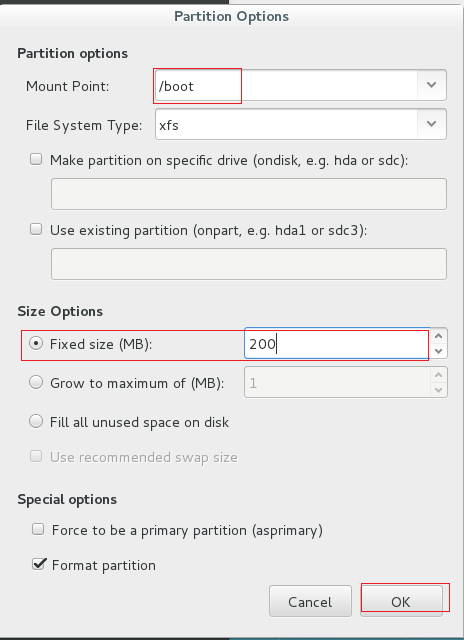Click the Fixed size value field showing 200
464x640 pixels.
pyautogui.click(x=337, y=343)
